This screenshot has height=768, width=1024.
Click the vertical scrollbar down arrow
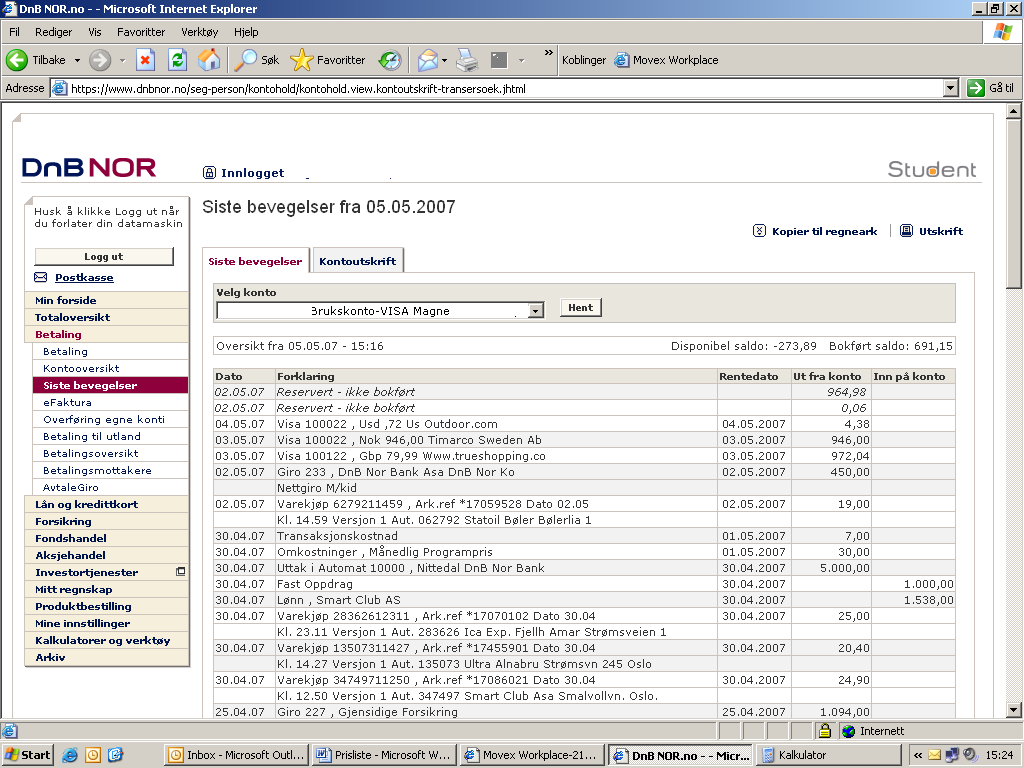coord(1013,710)
